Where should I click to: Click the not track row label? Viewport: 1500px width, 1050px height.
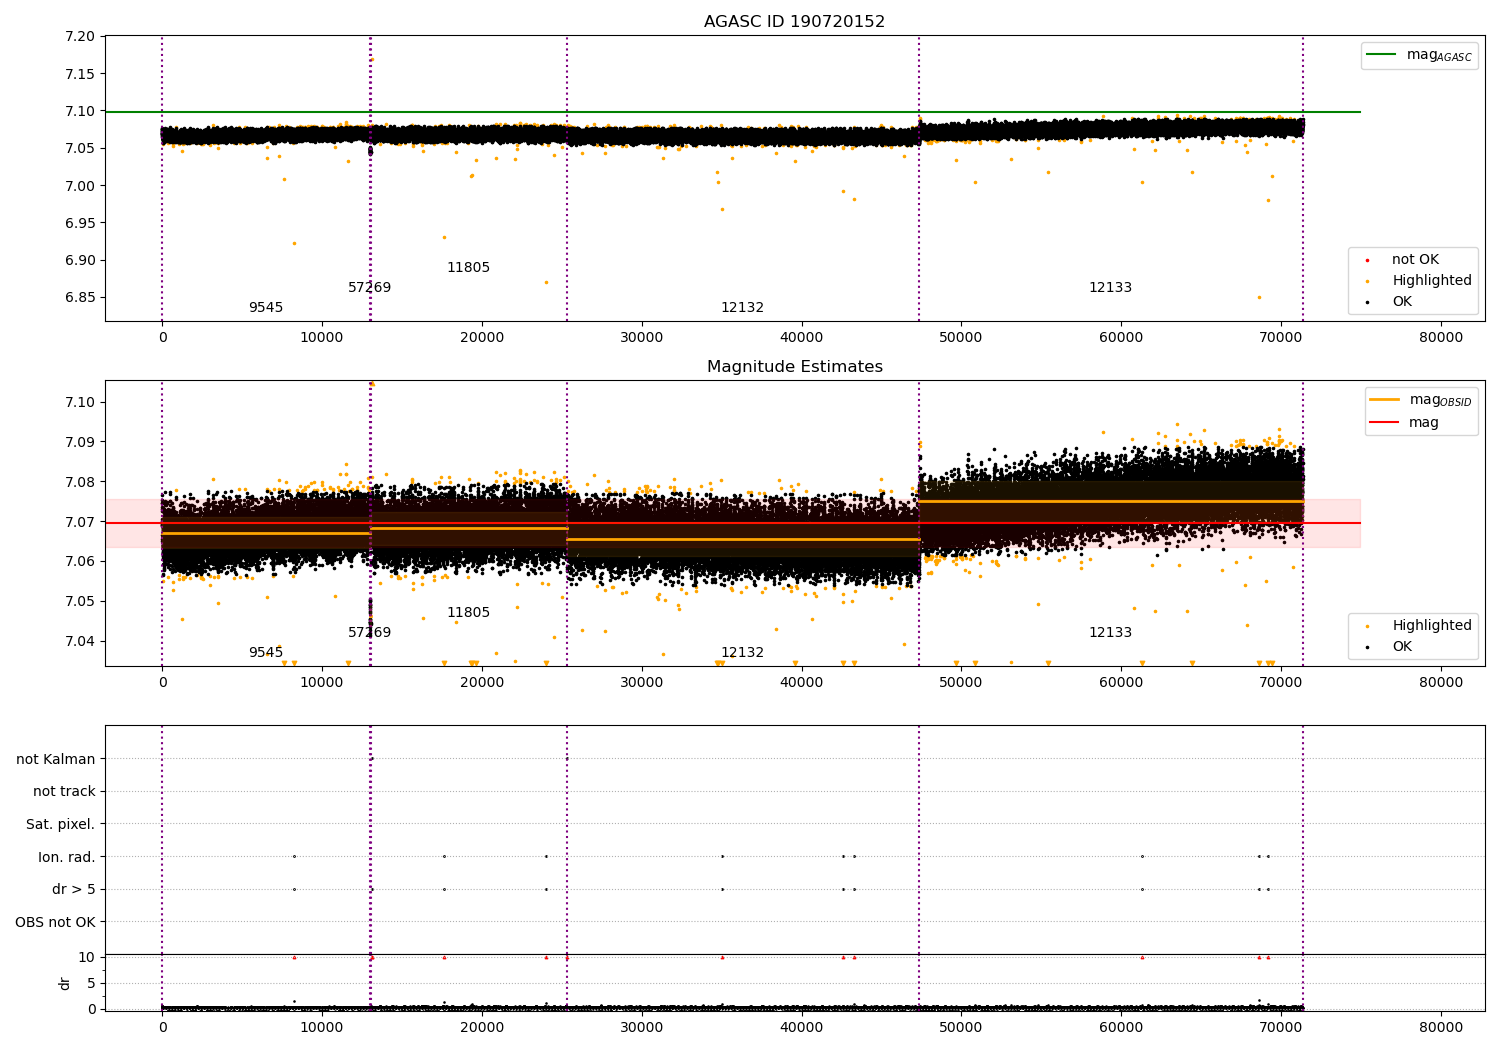pyautogui.click(x=64, y=792)
